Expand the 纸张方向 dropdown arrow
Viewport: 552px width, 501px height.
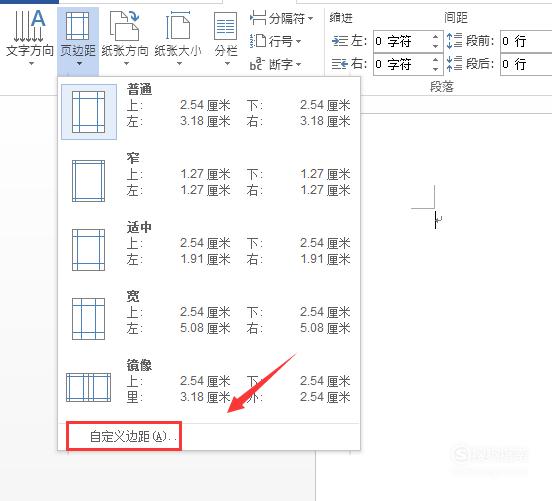tap(126, 64)
